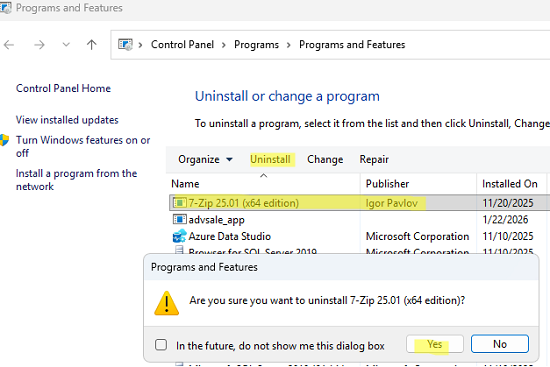Go up one level with the up arrow
Image resolution: width=550 pixels, height=367 pixels.
coord(92,45)
